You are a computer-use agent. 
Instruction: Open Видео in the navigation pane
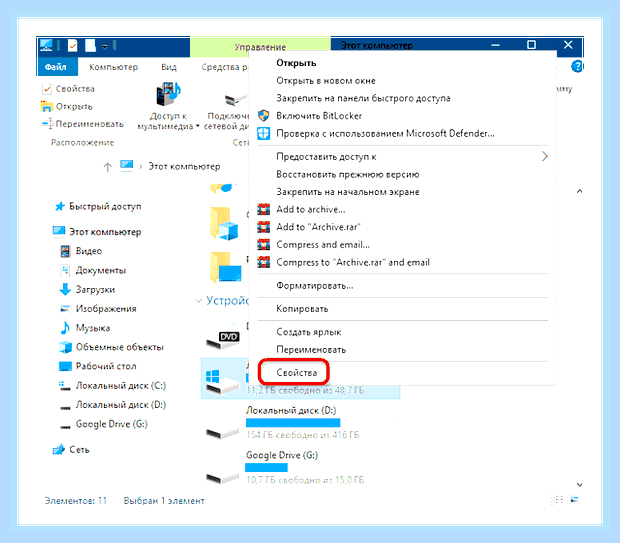[x=81, y=251]
